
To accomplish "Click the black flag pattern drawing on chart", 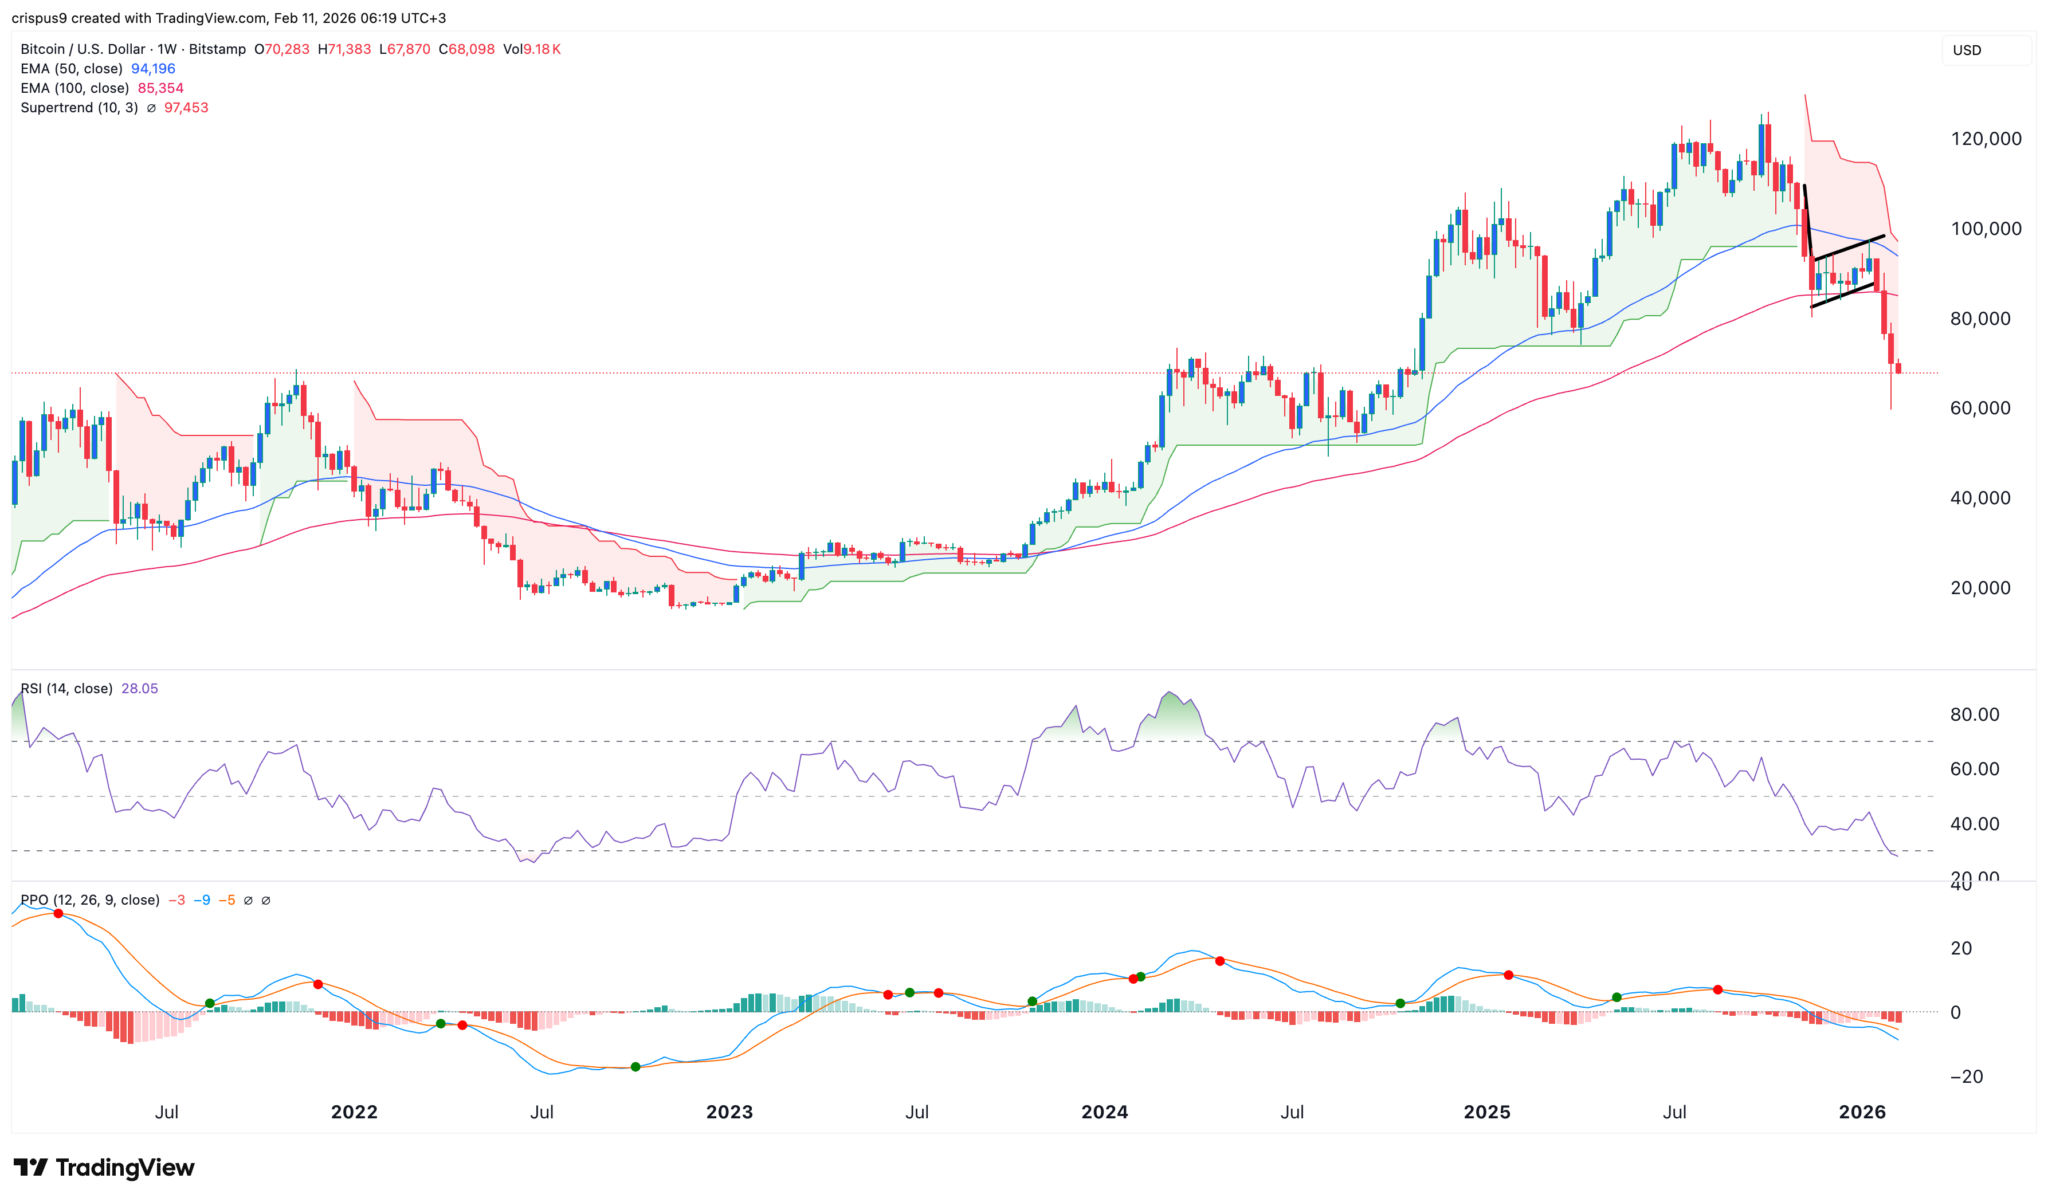I will click(1848, 246).
